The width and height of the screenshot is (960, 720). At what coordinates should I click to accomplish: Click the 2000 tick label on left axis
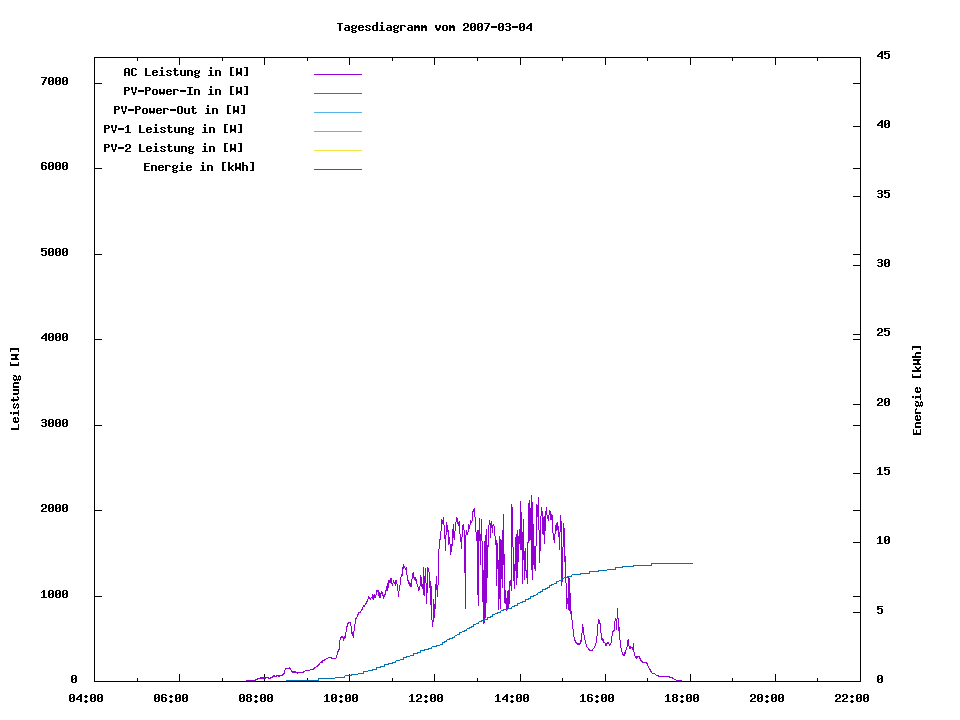tap(54, 509)
